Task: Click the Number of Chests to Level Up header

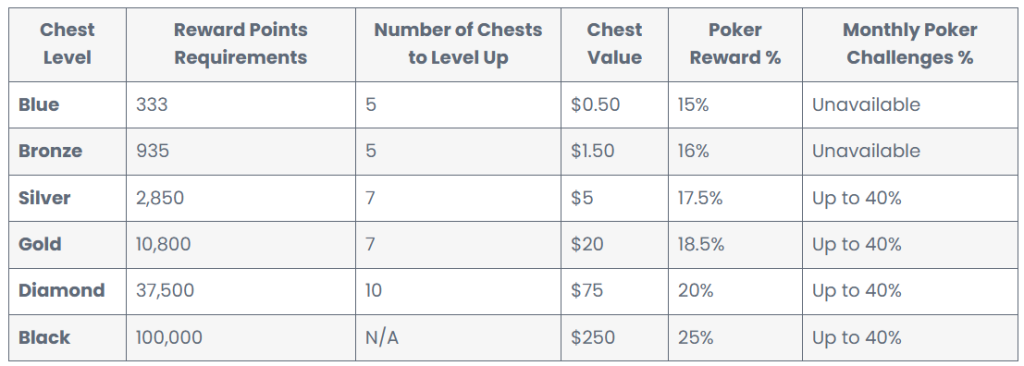Action: [x=458, y=44]
